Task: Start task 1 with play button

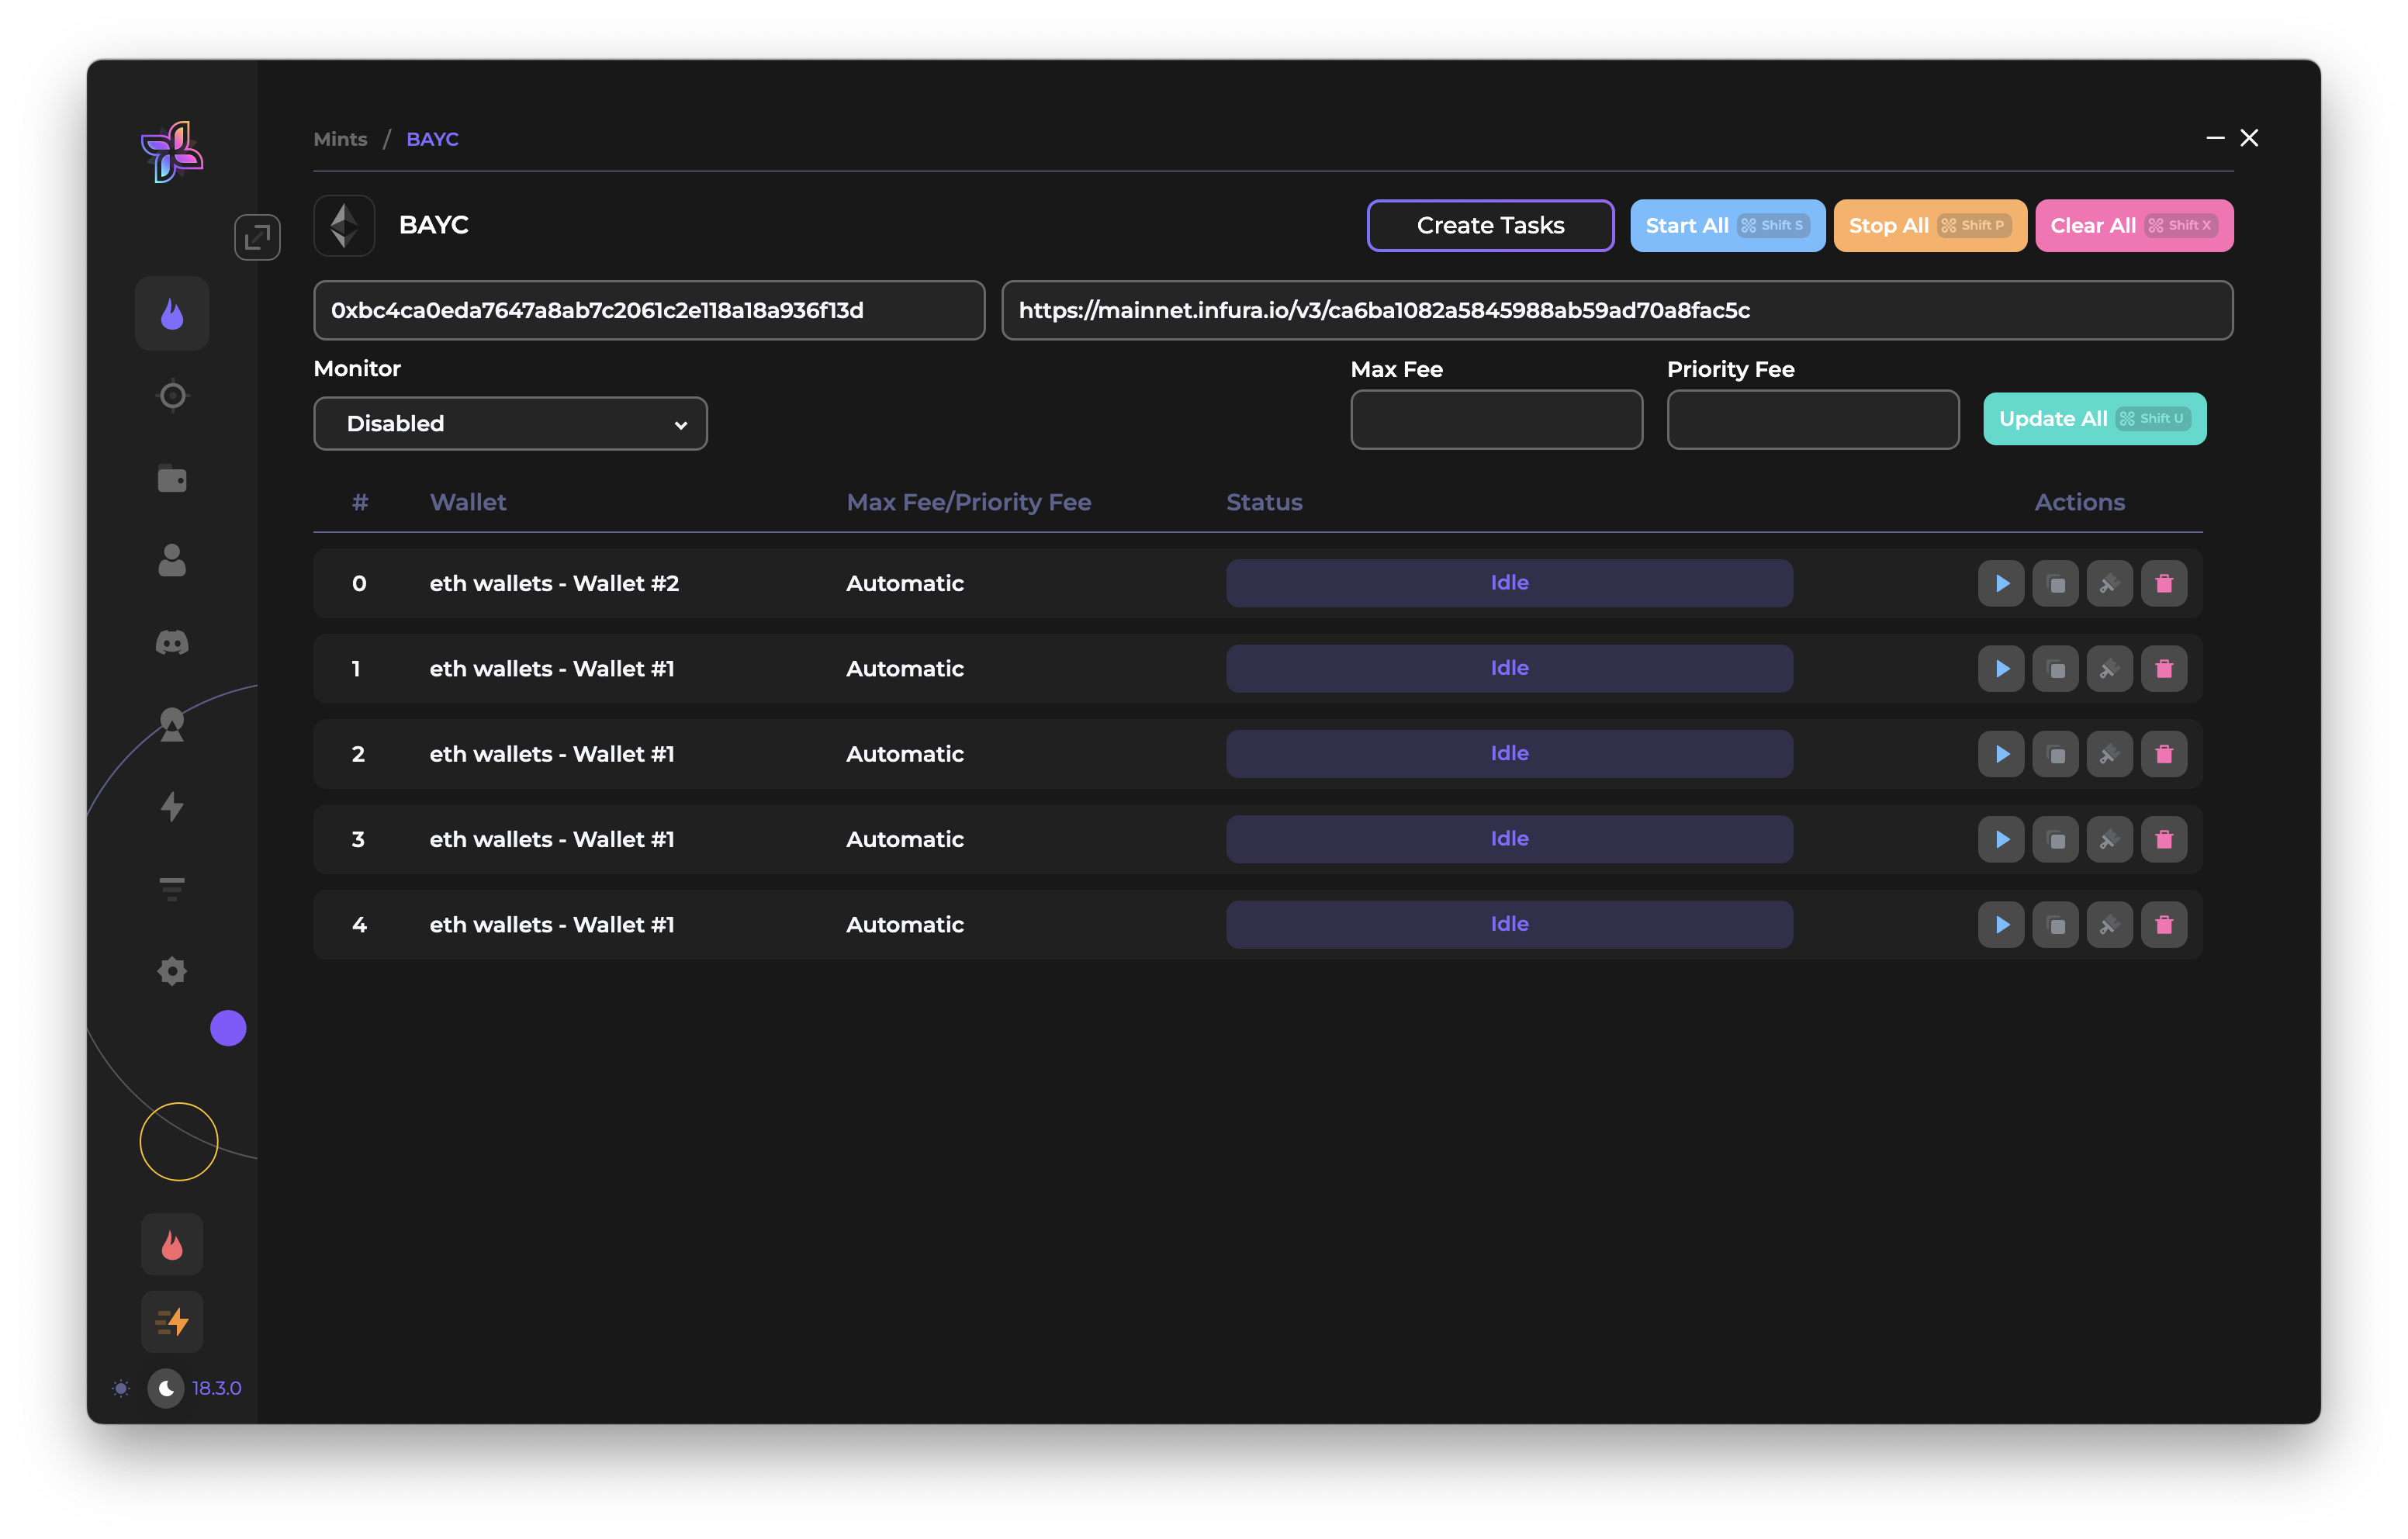Action: (2001, 669)
